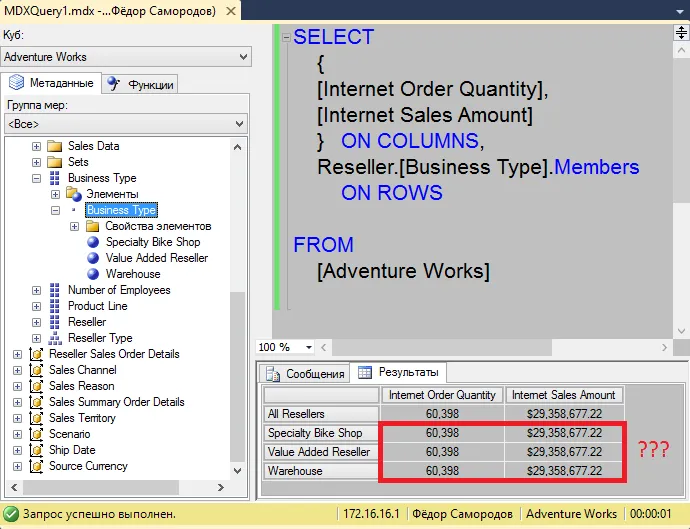Expand the Sales Channel dimension

(18, 371)
